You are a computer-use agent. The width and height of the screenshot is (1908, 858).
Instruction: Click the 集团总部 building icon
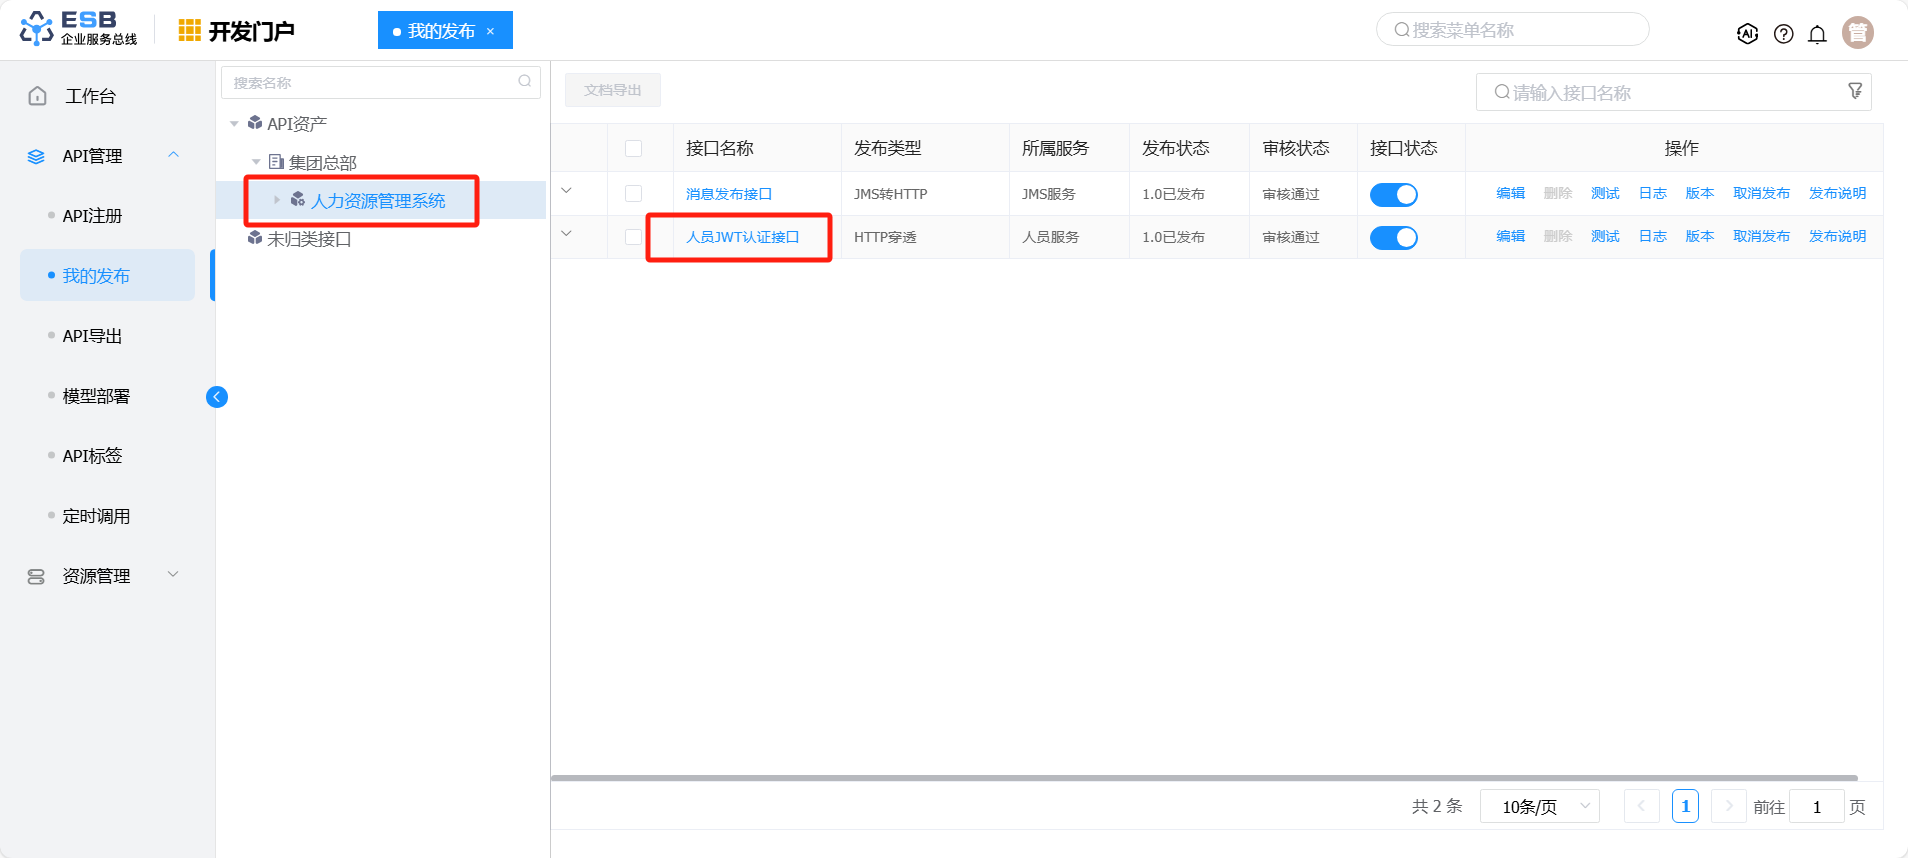[276, 161]
